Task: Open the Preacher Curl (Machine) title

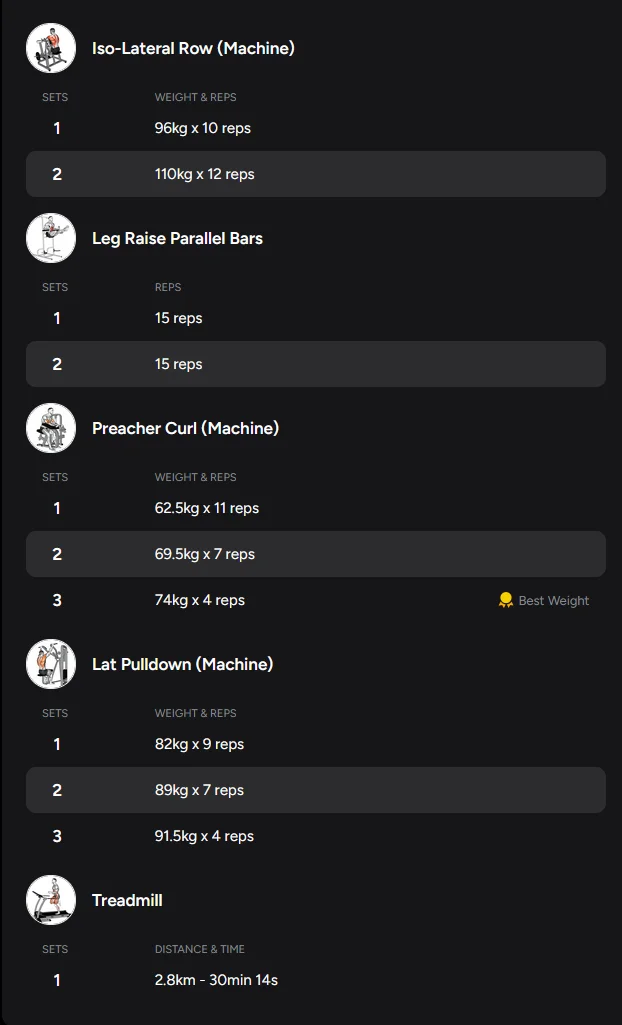Action: [185, 428]
